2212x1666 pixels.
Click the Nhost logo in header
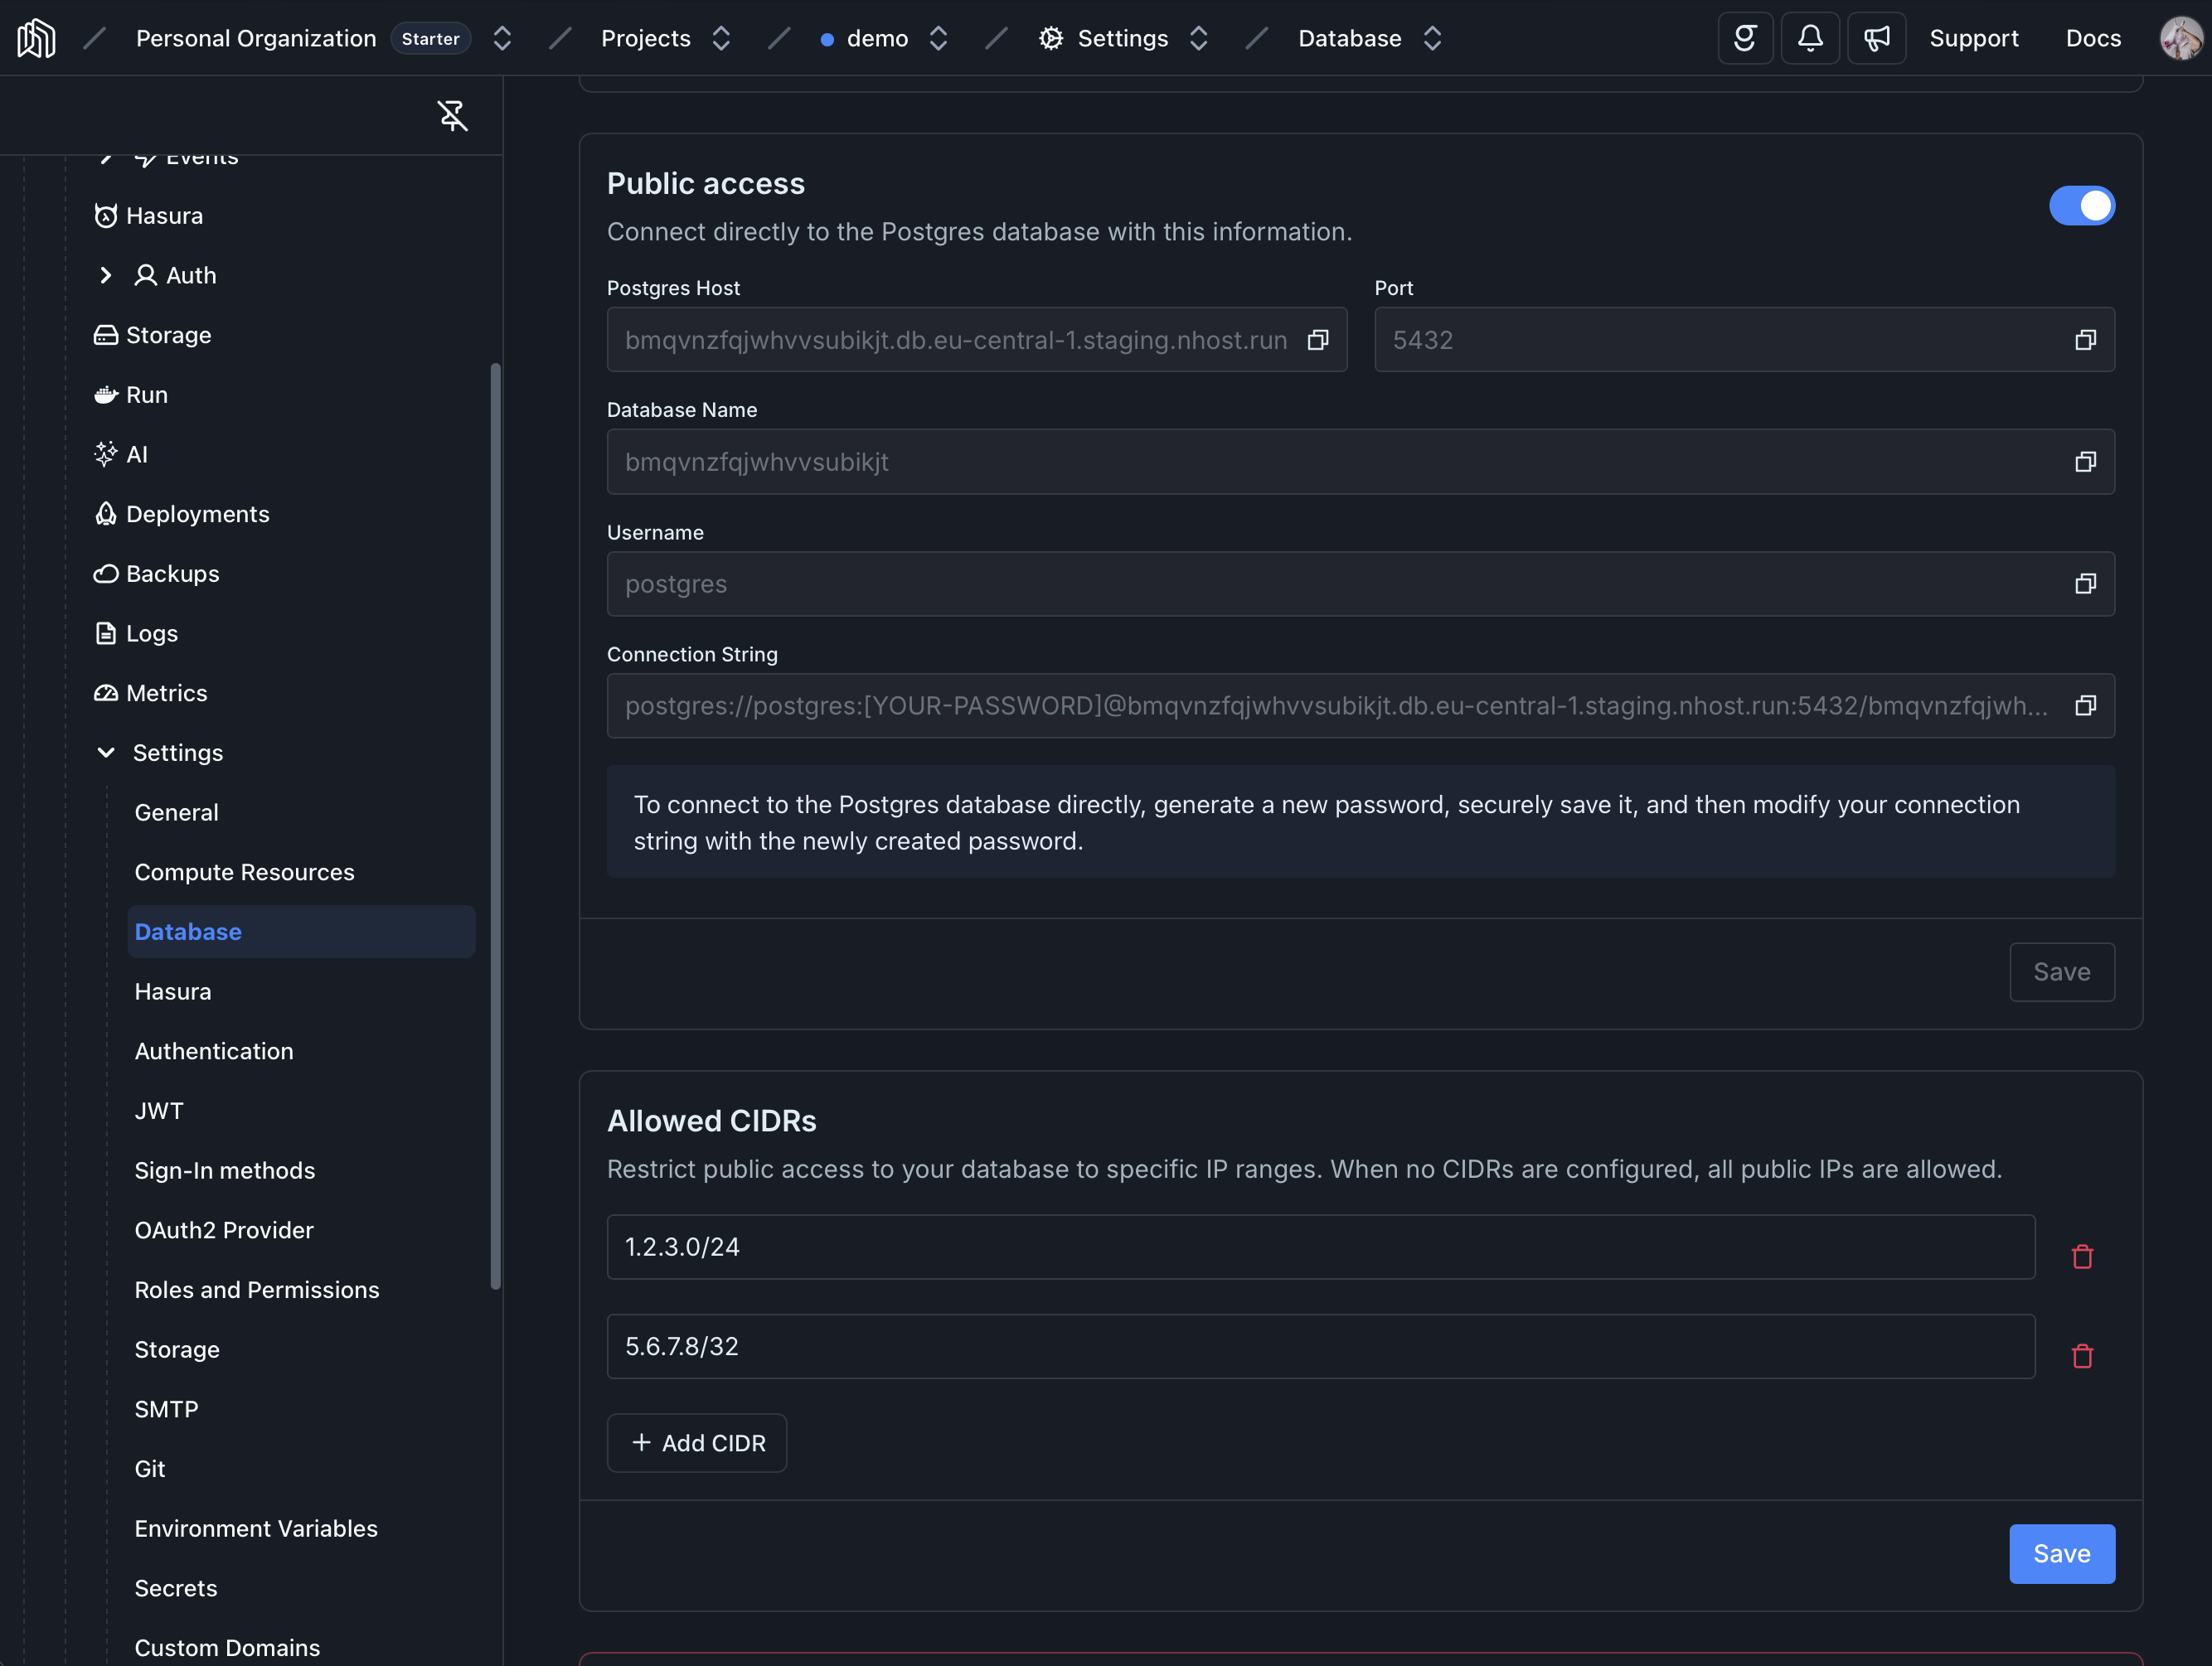(36, 39)
